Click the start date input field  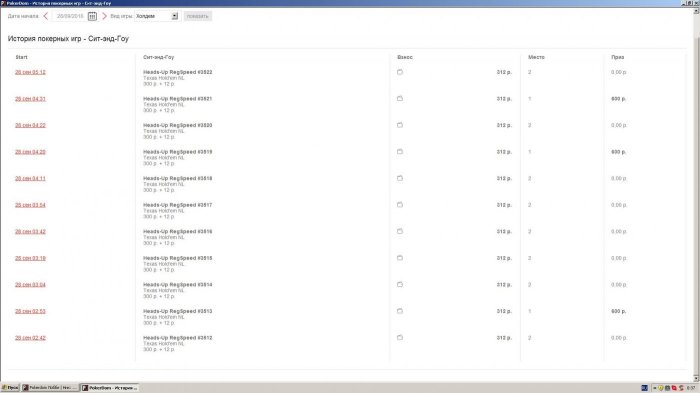(70, 16)
